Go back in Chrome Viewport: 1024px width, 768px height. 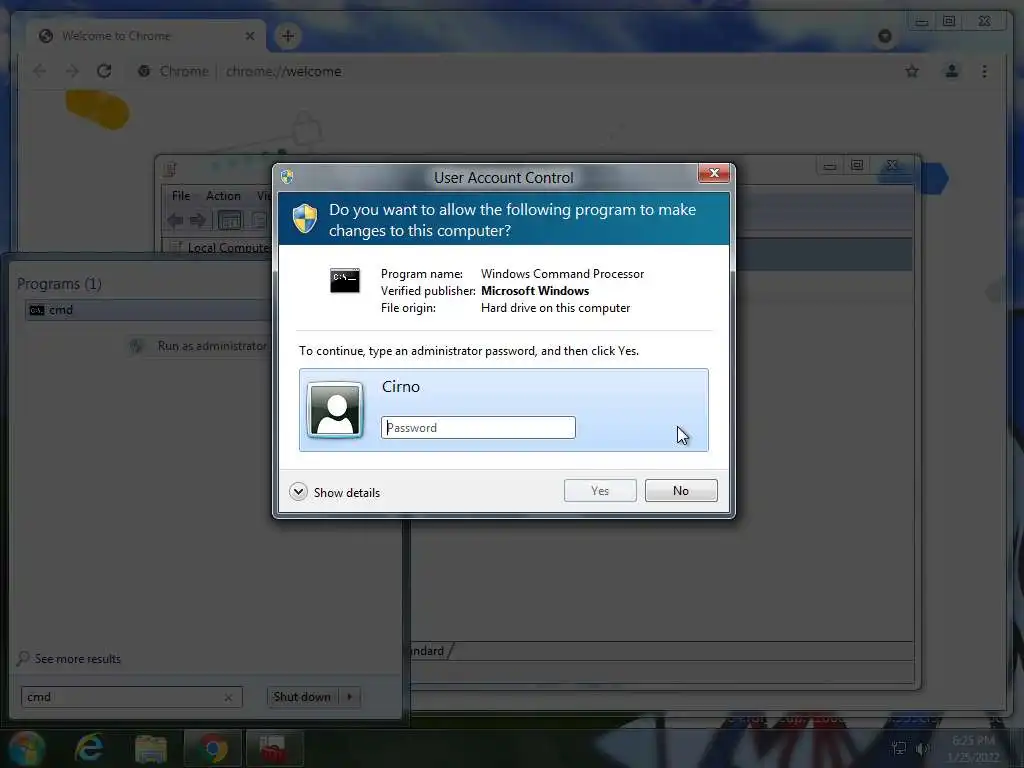[x=39, y=71]
